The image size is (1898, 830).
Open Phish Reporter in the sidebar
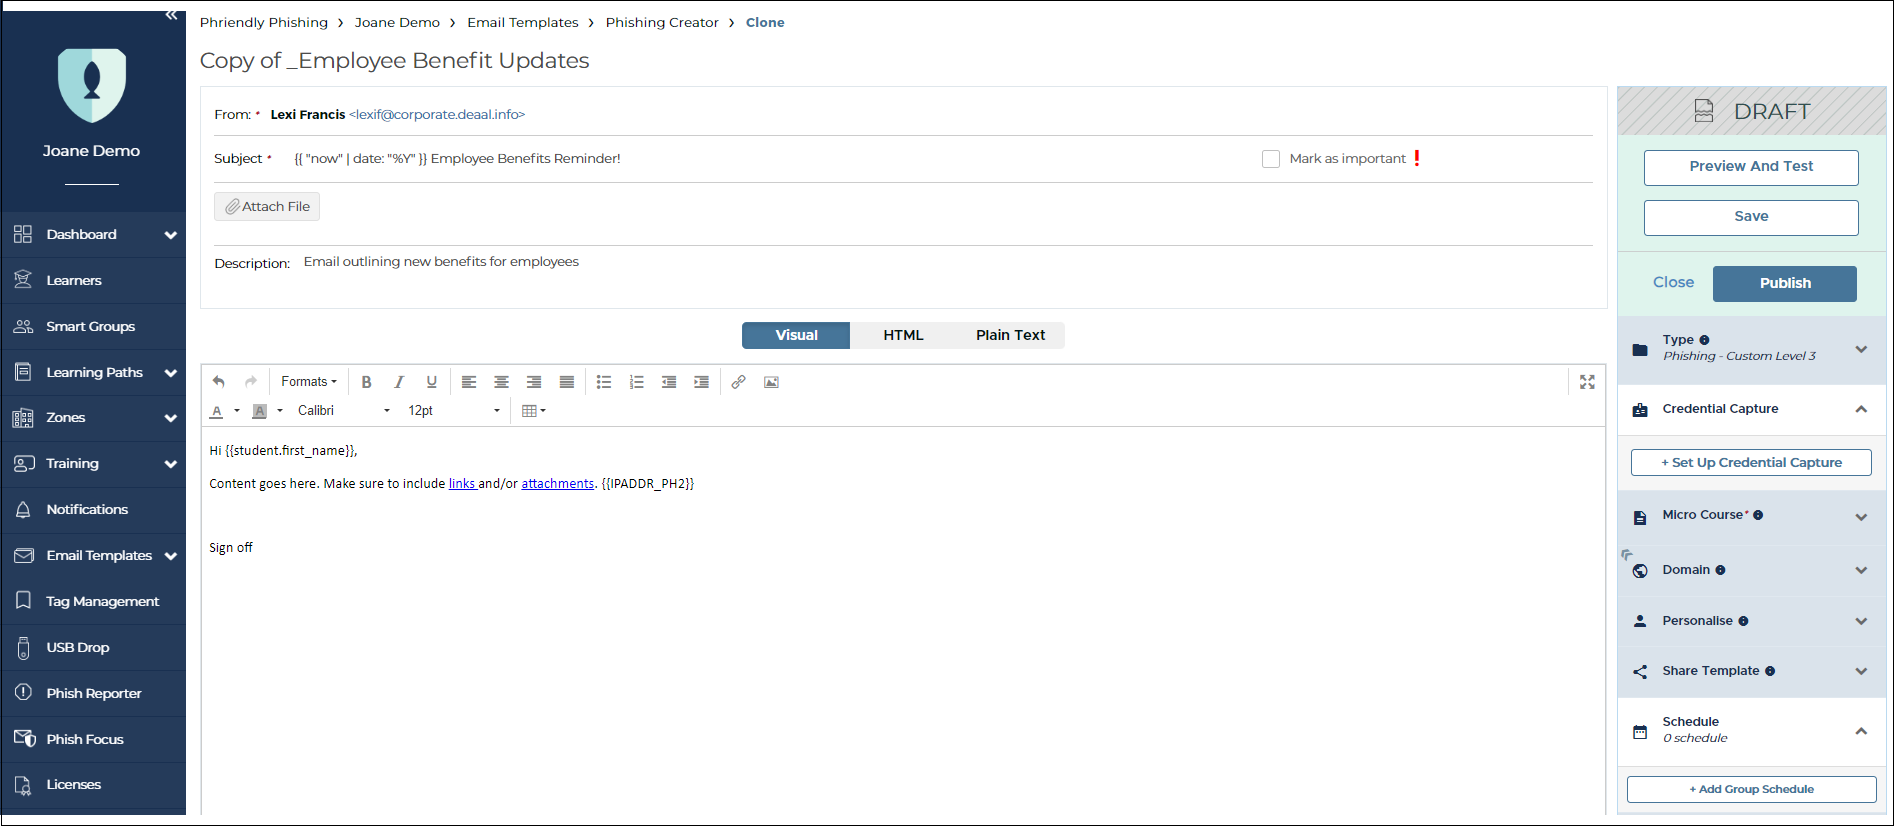click(x=94, y=694)
